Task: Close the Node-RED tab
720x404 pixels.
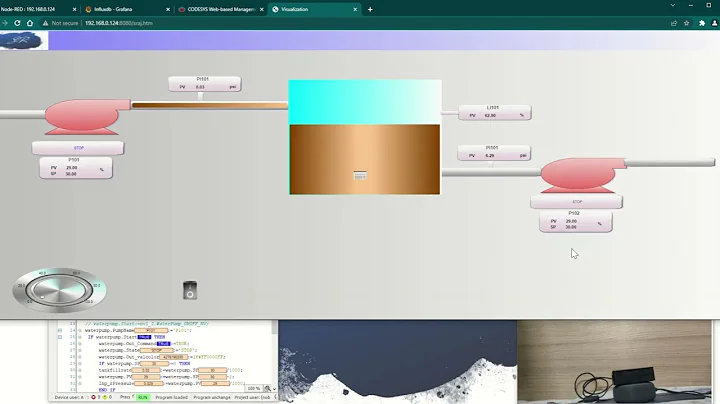Action: [x=74, y=9]
